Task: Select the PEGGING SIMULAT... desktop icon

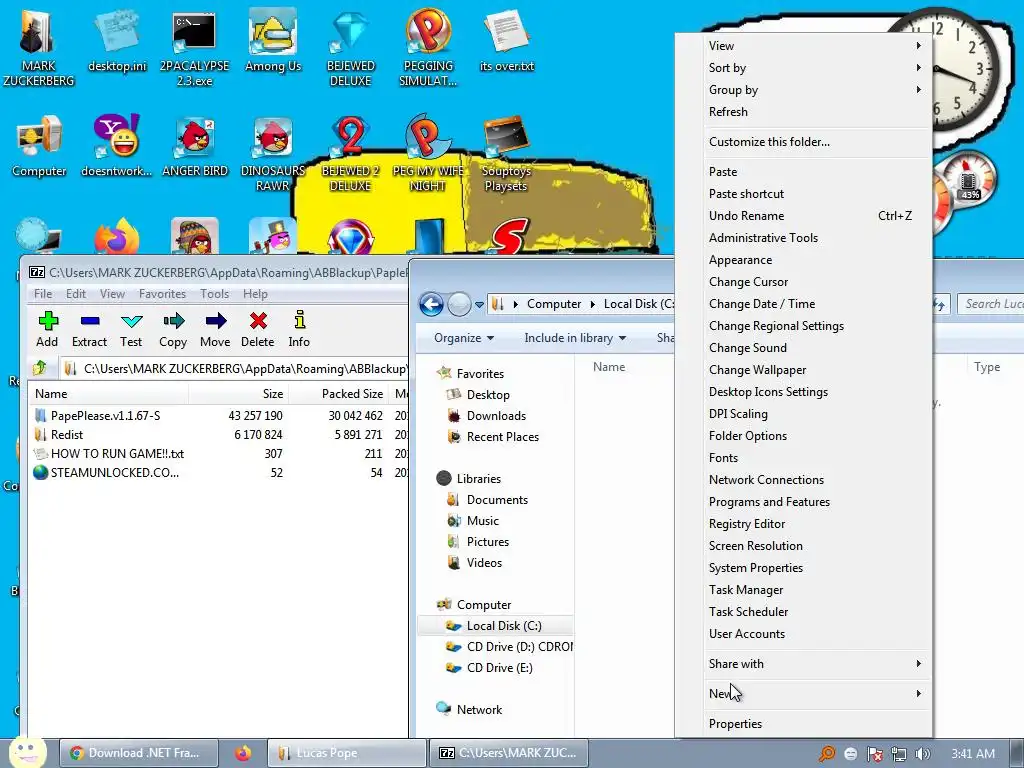Action: 428,48
